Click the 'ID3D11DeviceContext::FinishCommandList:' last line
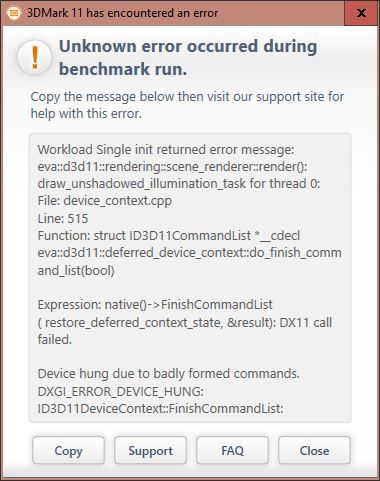Image resolution: width=380 pixels, height=481 pixels. tap(160, 408)
